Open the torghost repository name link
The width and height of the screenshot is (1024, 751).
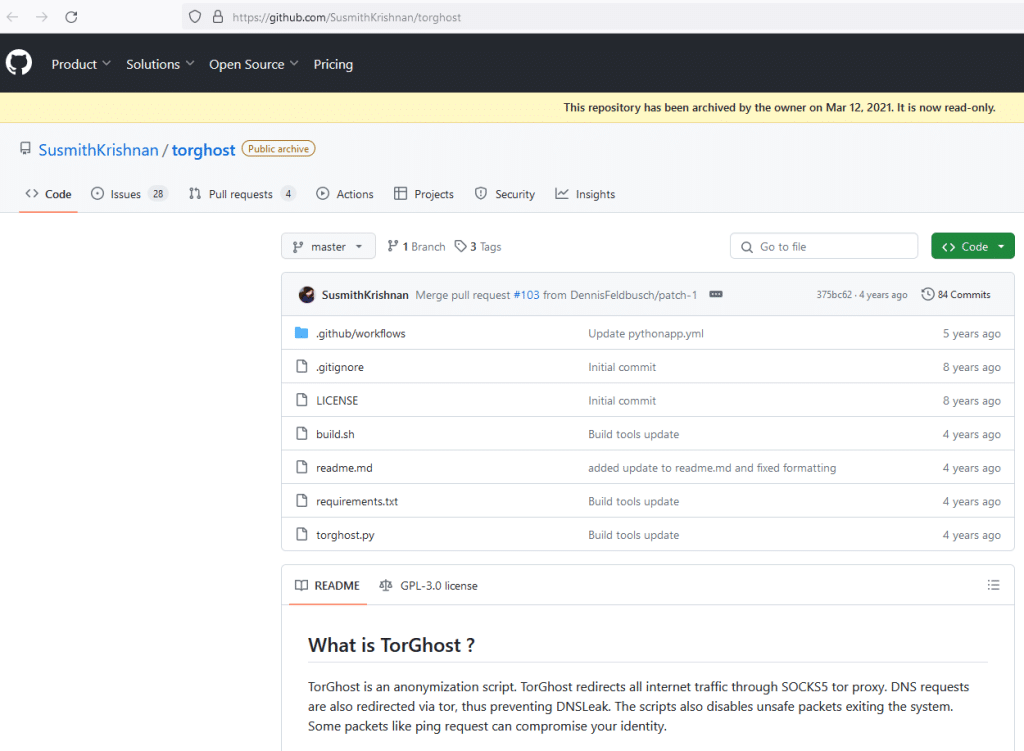click(x=203, y=150)
